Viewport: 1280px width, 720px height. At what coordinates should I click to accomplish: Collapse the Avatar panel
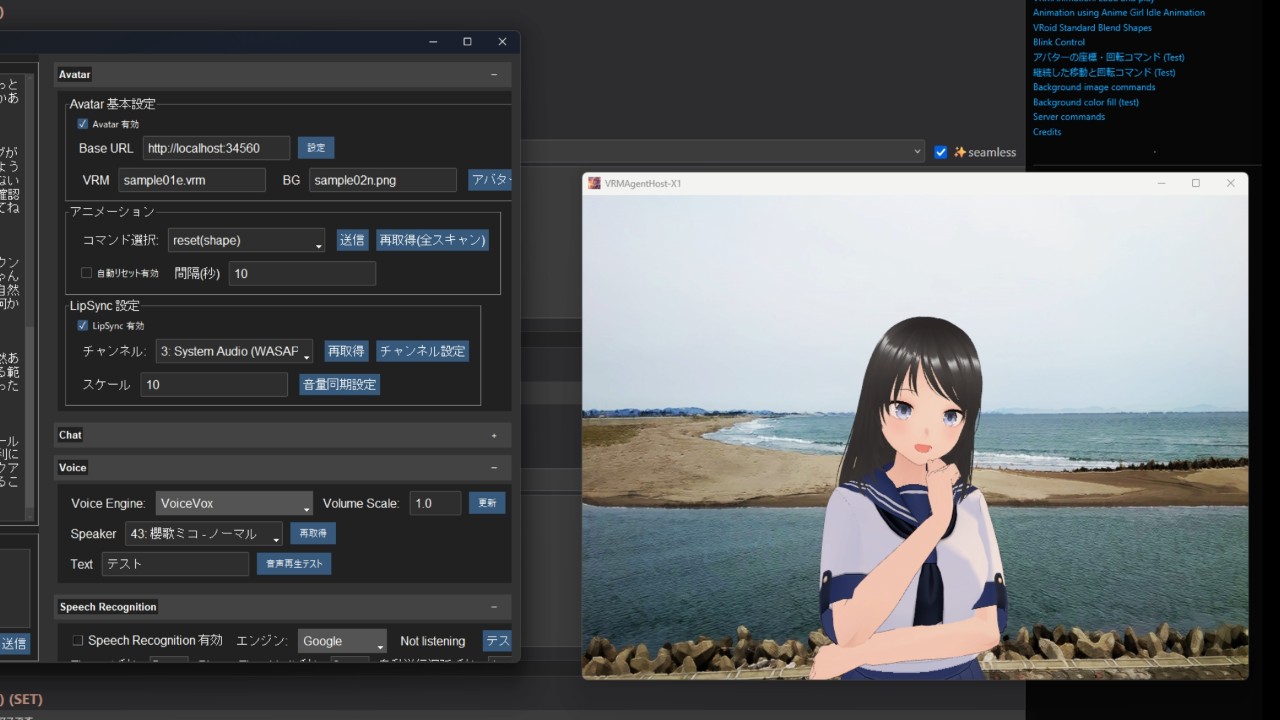click(493, 74)
